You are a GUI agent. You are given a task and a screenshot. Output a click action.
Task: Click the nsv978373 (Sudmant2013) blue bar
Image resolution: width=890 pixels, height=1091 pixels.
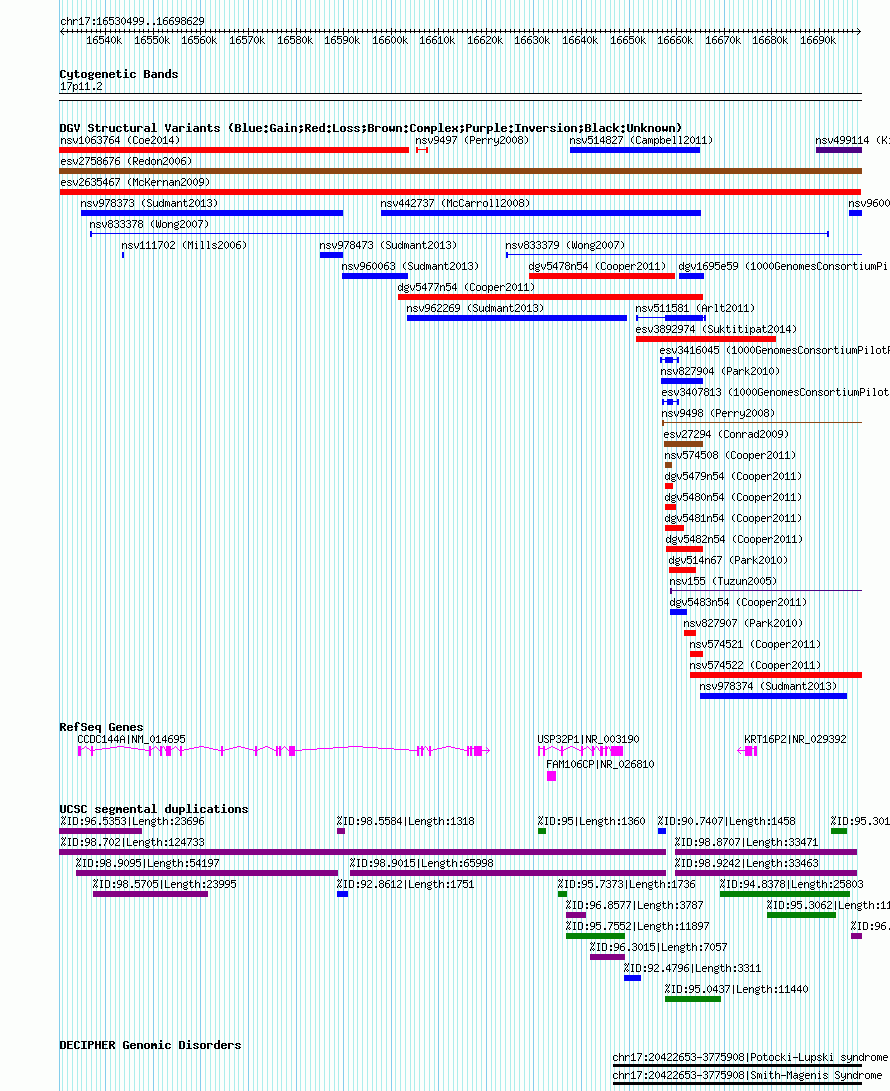pyautogui.click(x=212, y=213)
